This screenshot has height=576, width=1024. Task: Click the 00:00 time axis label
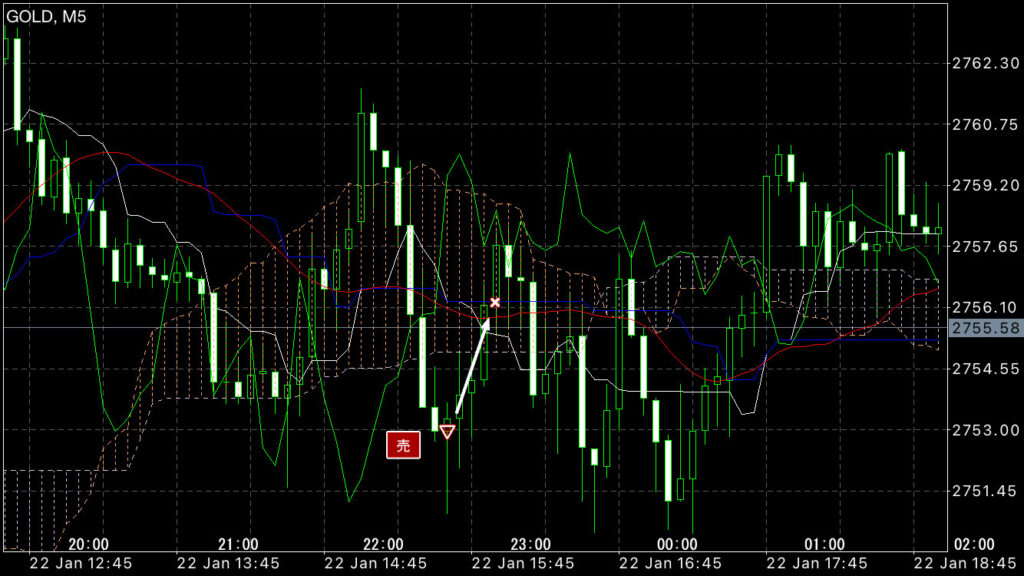tap(677, 544)
